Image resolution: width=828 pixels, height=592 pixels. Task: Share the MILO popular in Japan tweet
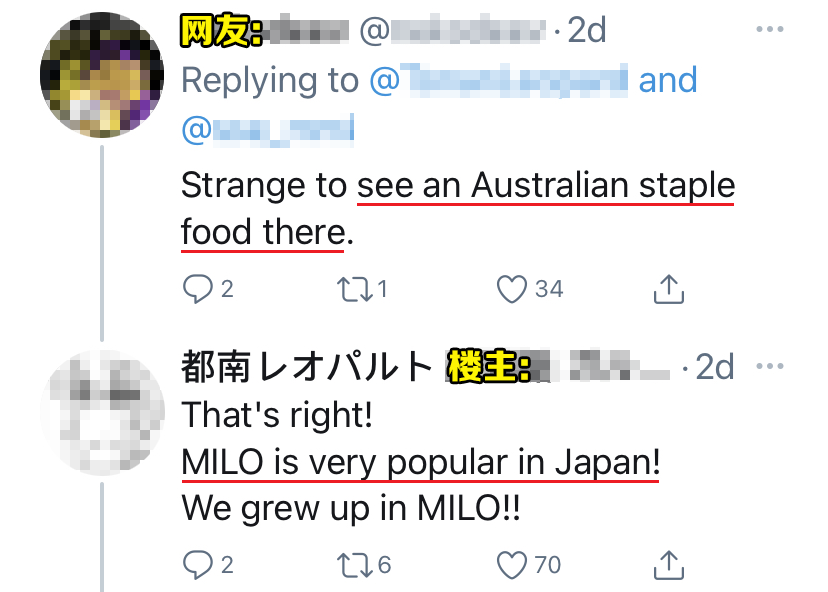(668, 564)
